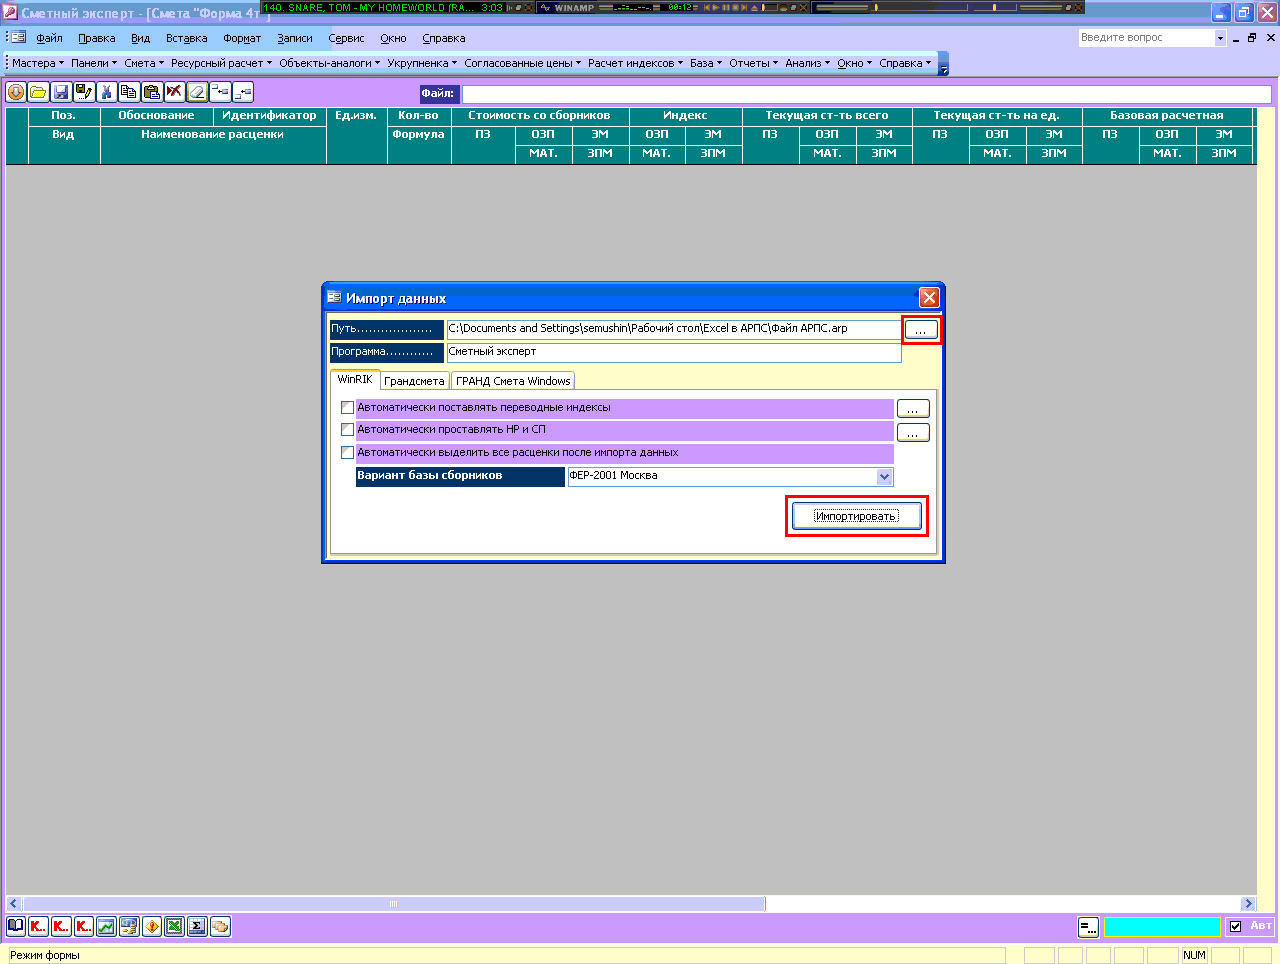Enable automatic переводные индексы checkbox
Viewport: 1280px width, 964px height.
[x=347, y=408]
